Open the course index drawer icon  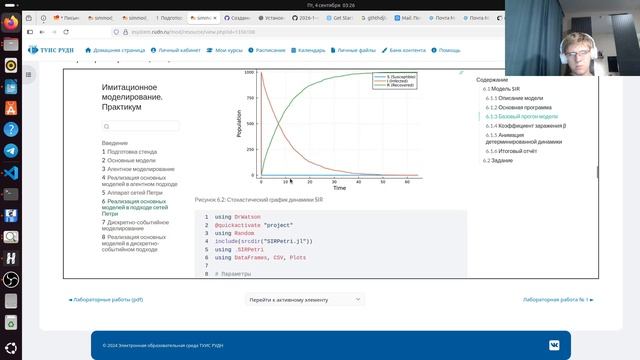[x=29, y=75]
